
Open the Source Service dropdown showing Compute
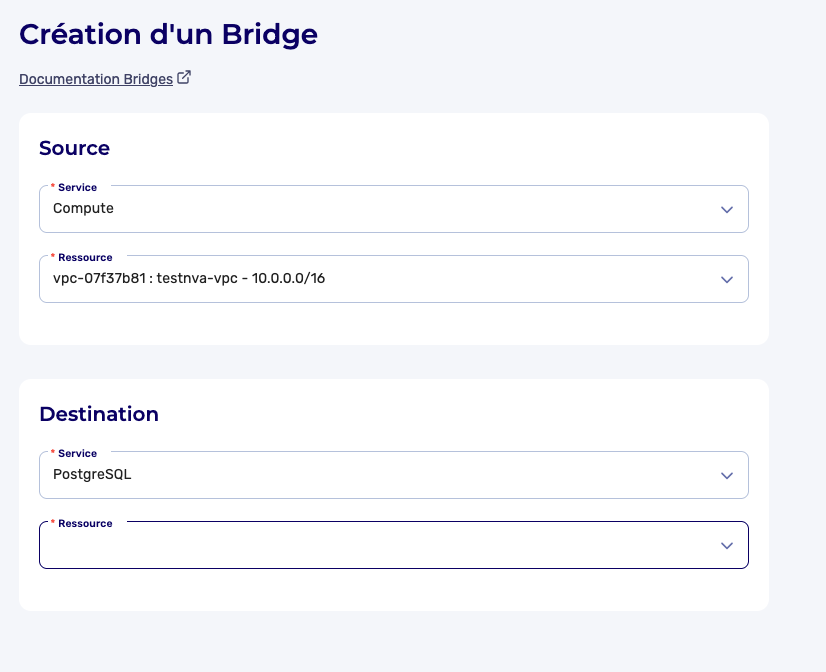394,209
